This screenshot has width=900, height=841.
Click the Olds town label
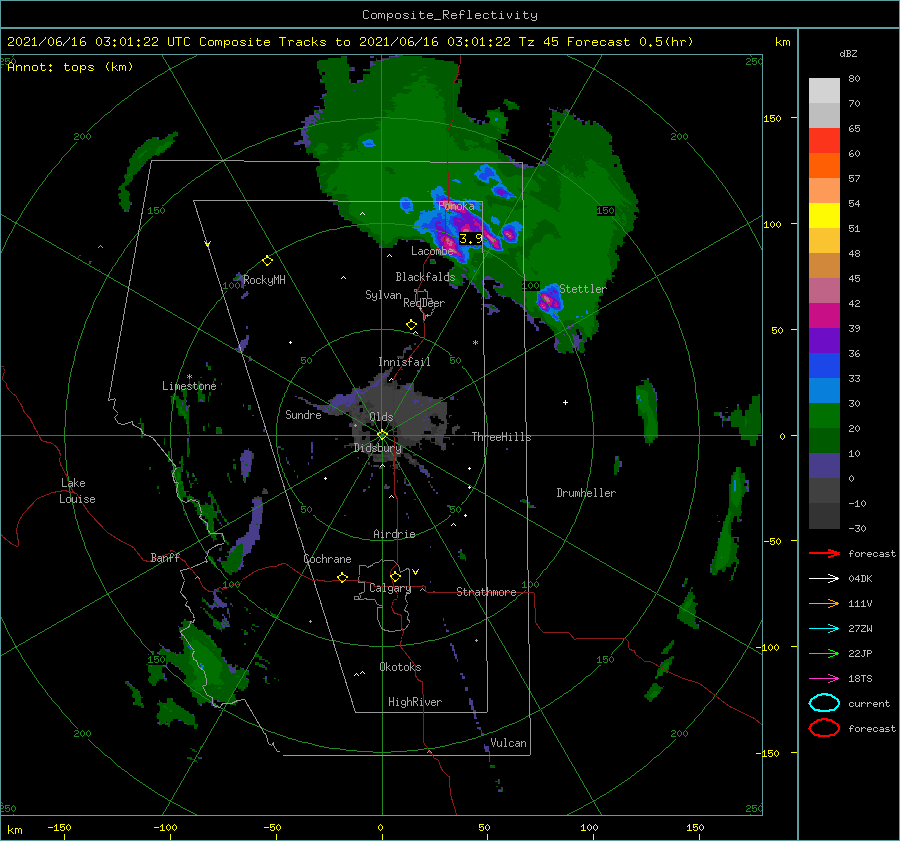click(381, 417)
